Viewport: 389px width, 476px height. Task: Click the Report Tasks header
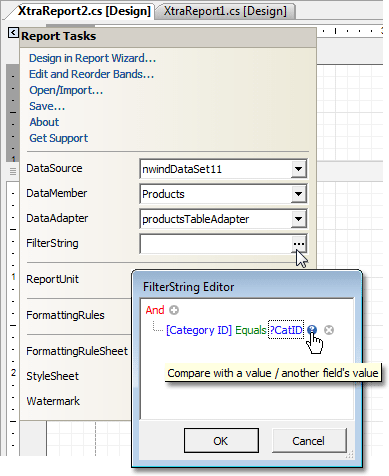point(168,36)
